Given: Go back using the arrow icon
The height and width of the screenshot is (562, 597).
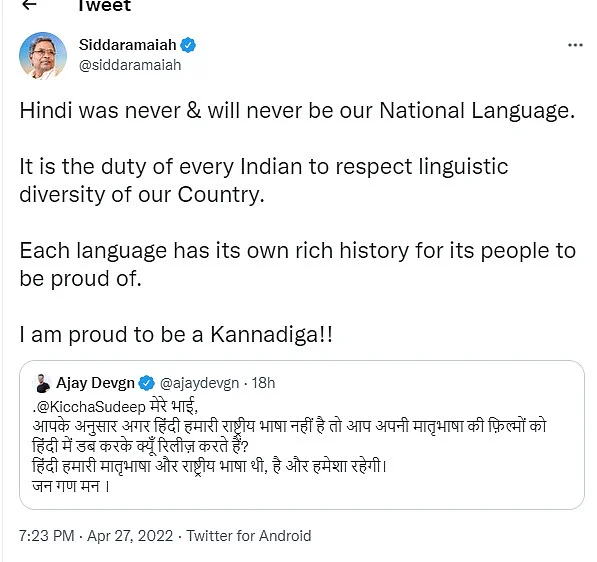Looking at the screenshot, I should pos(29,5).
